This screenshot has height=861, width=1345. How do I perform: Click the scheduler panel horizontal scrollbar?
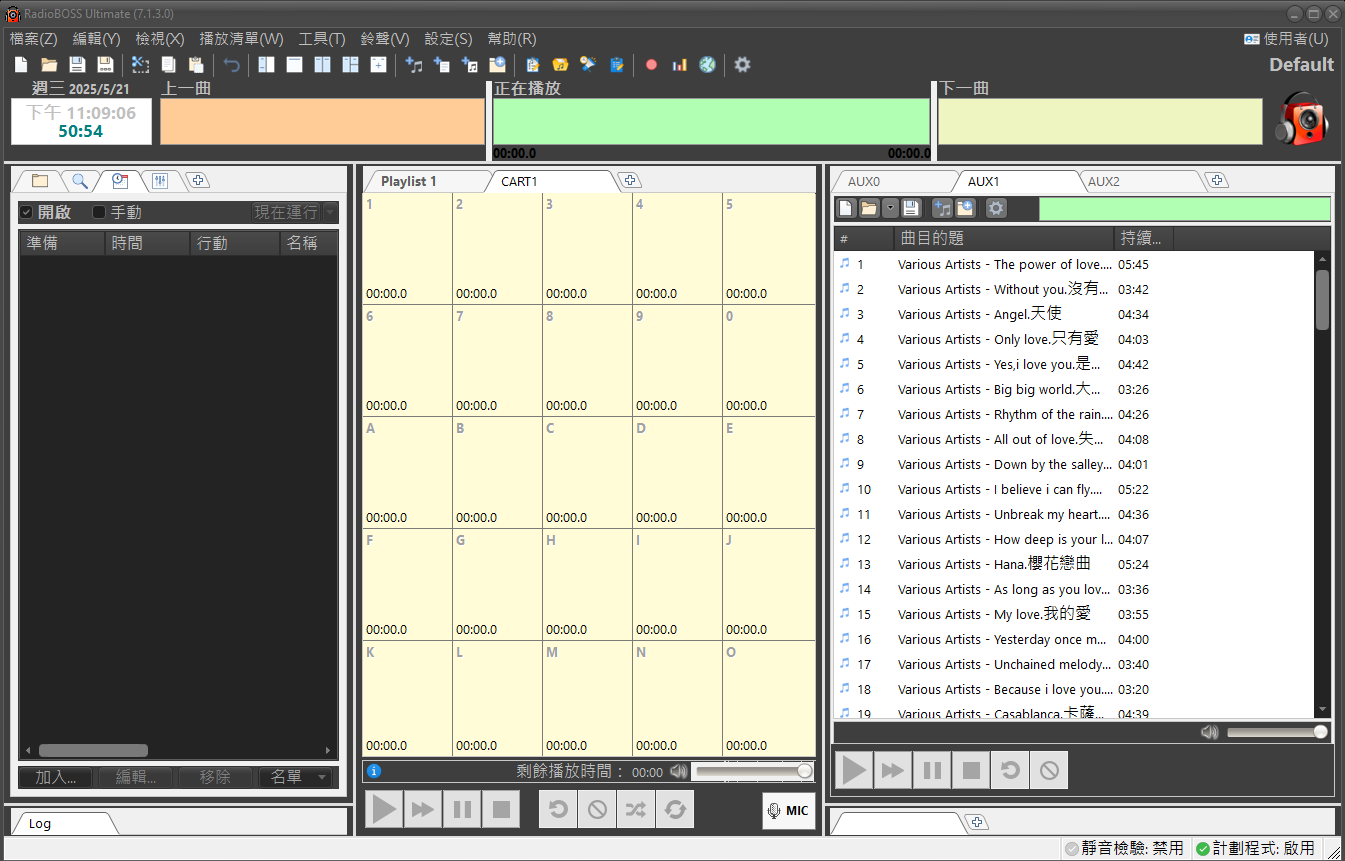pyautogui.click(x=179, y=750)
